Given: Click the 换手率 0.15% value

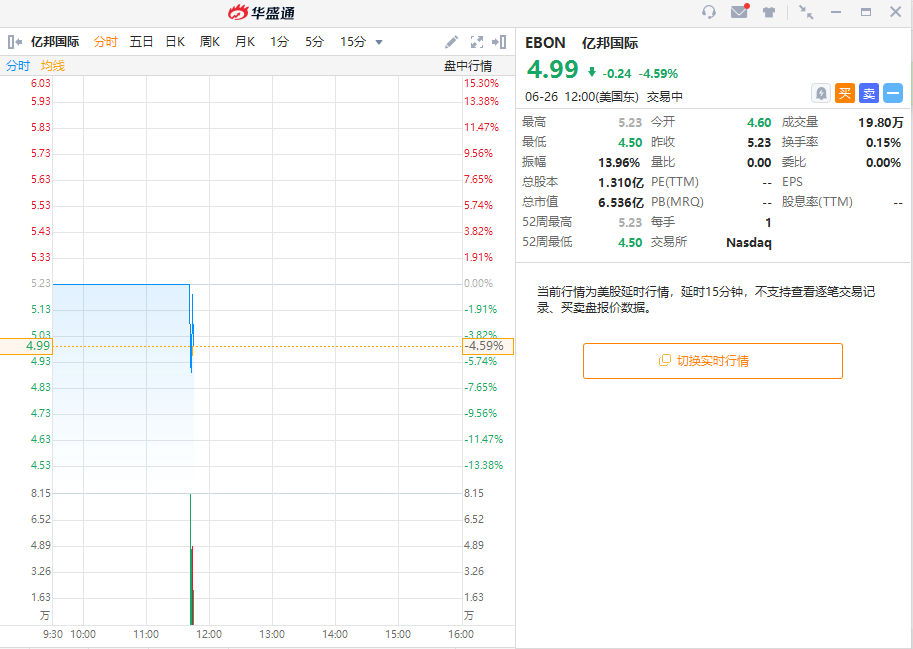Looking at the screenshot, I should click(883, 143).
